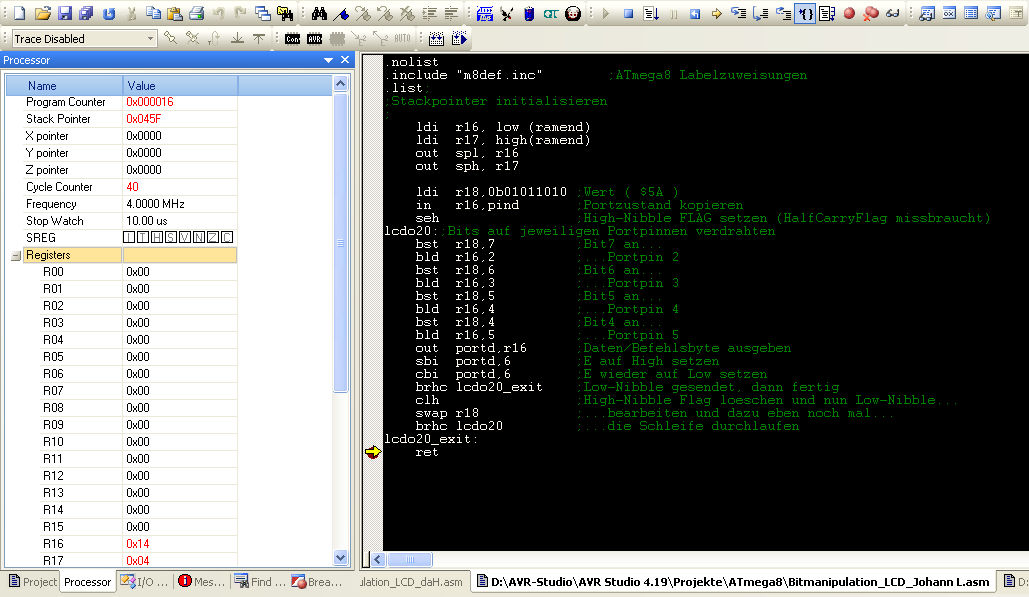Select the Program Counter value 0x000016
Image resolution: width=1029 pixels, height=597 pixels.
point(150,102)
